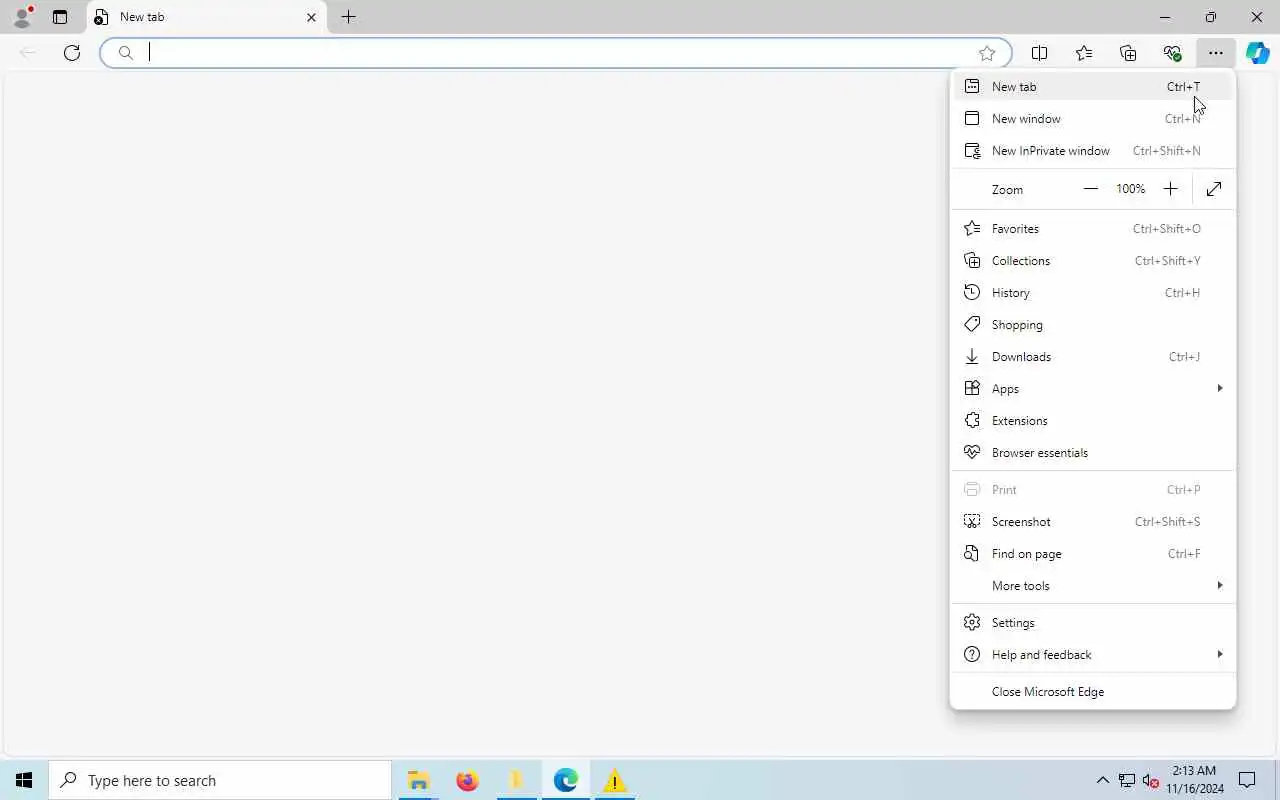The image size is (1280, 800).
Task: Click the back navigation arrow
Action: 28,53
